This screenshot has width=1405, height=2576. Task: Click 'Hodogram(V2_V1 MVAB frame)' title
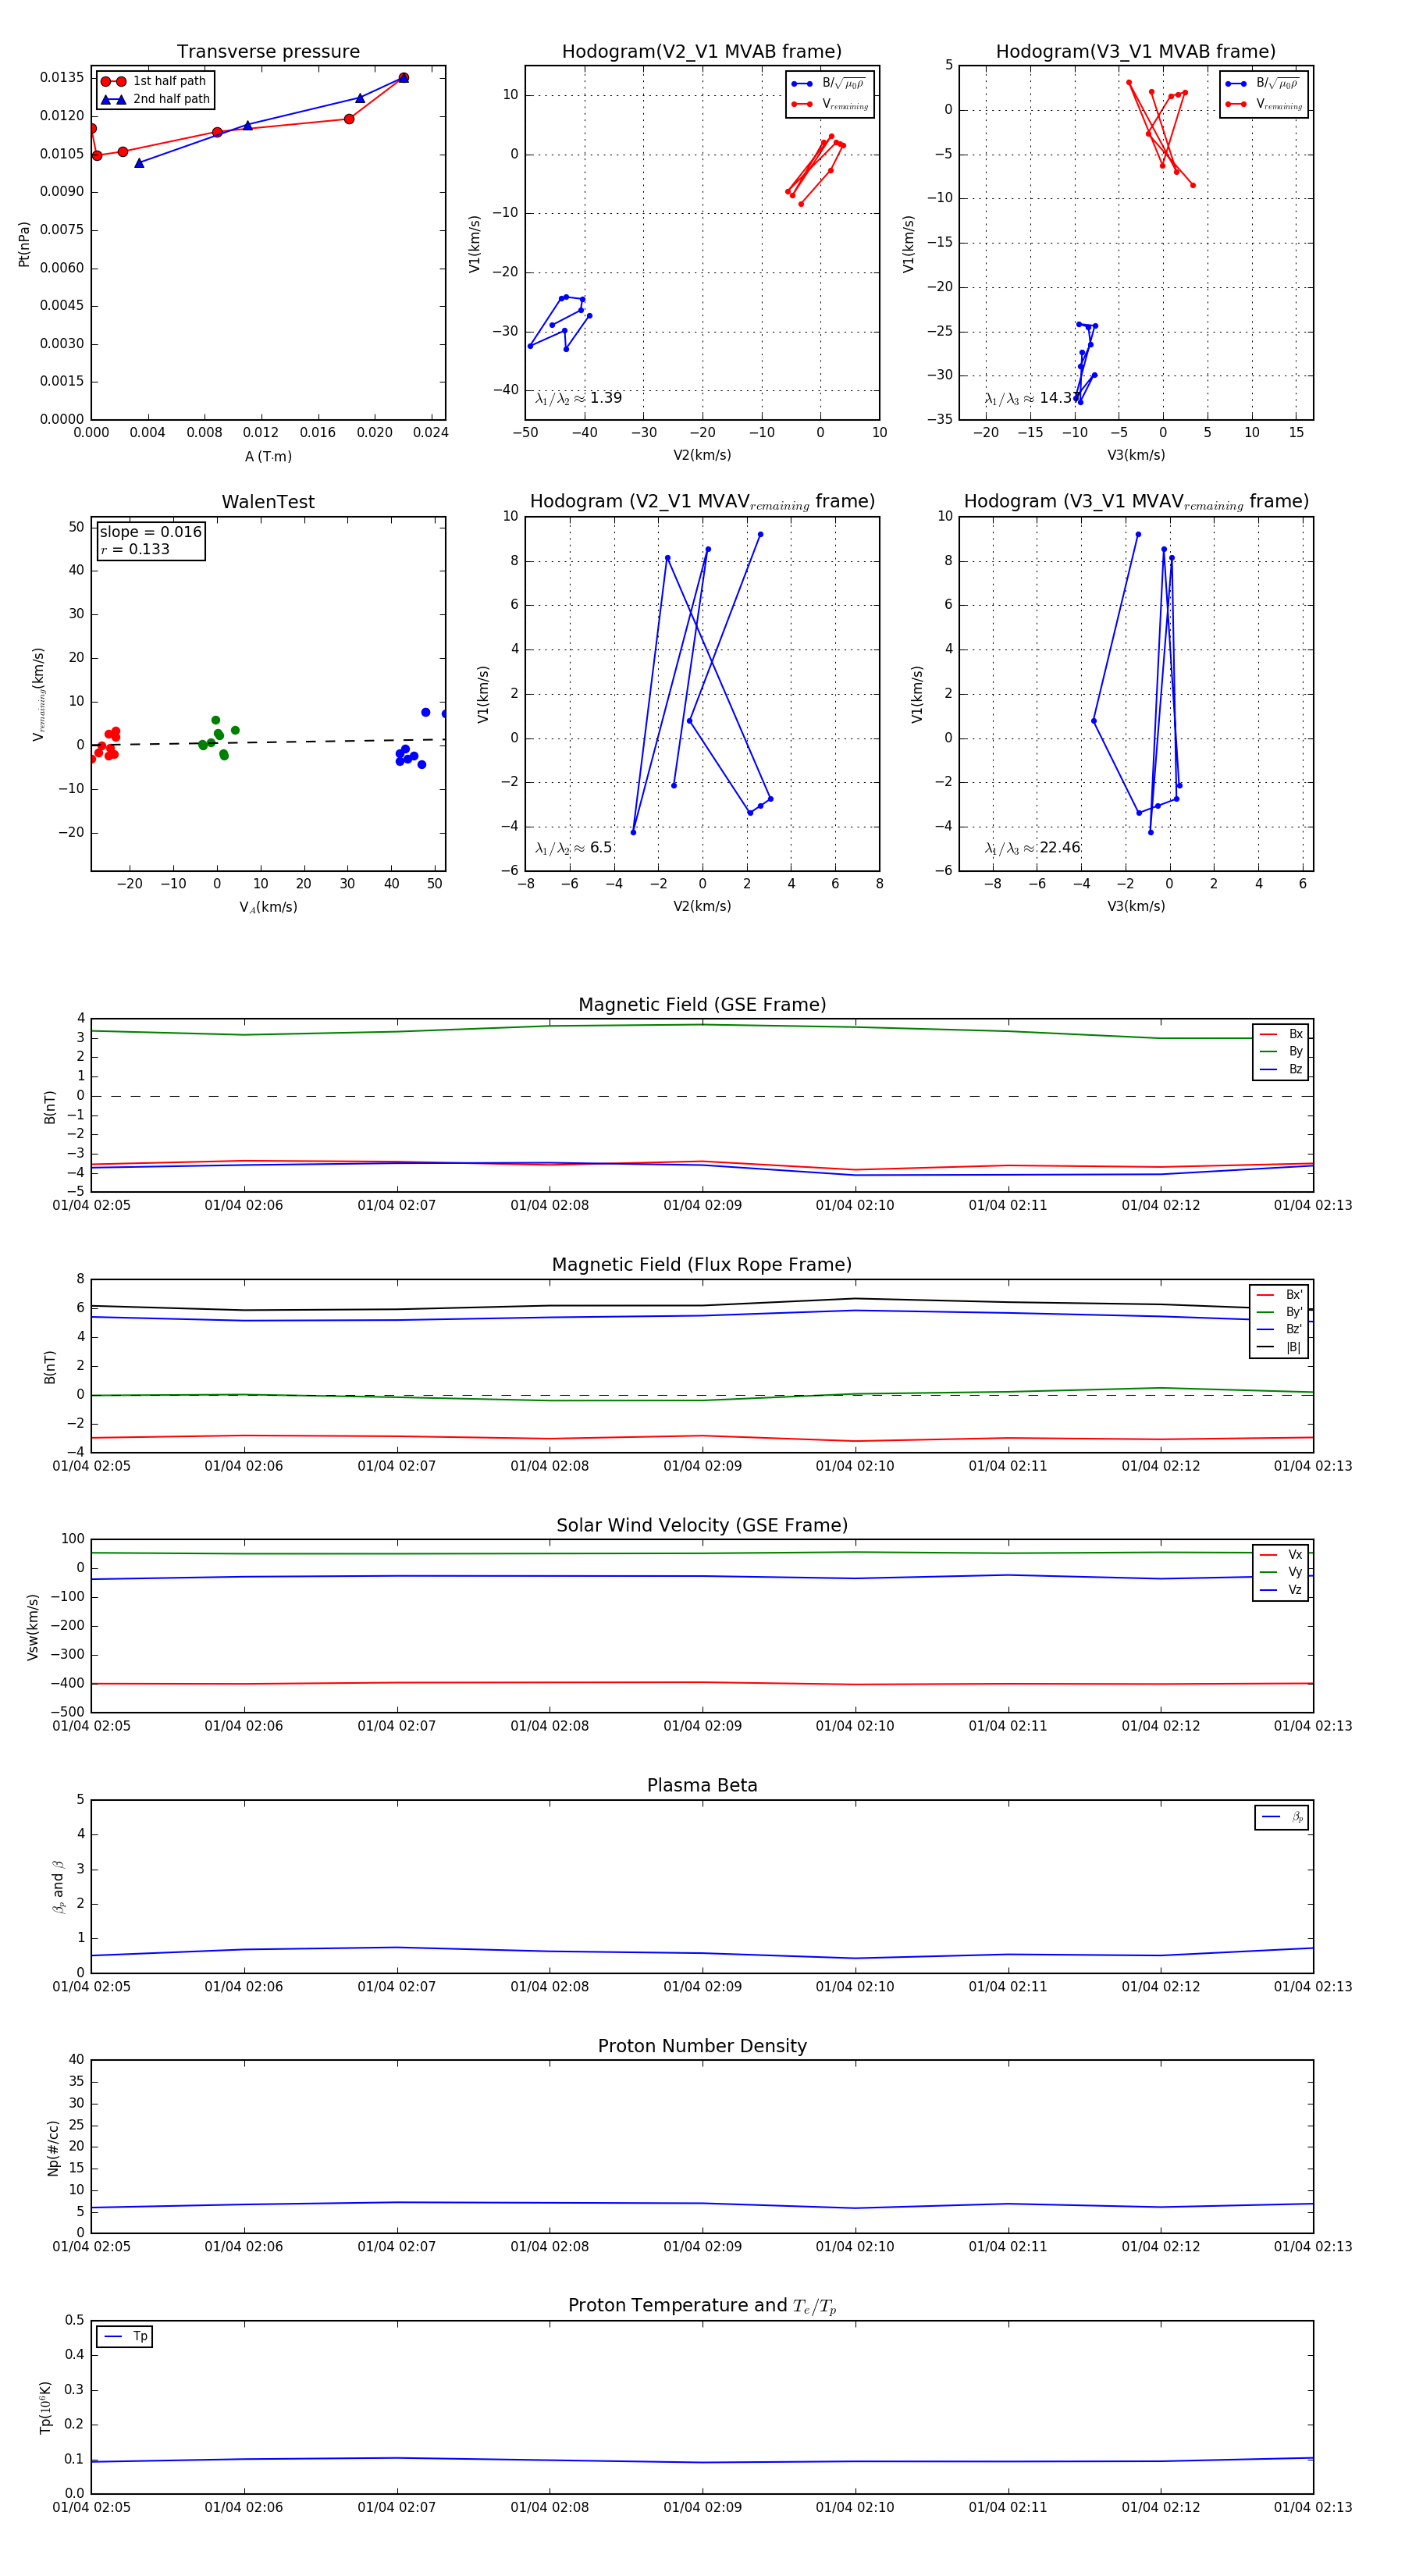702,52
